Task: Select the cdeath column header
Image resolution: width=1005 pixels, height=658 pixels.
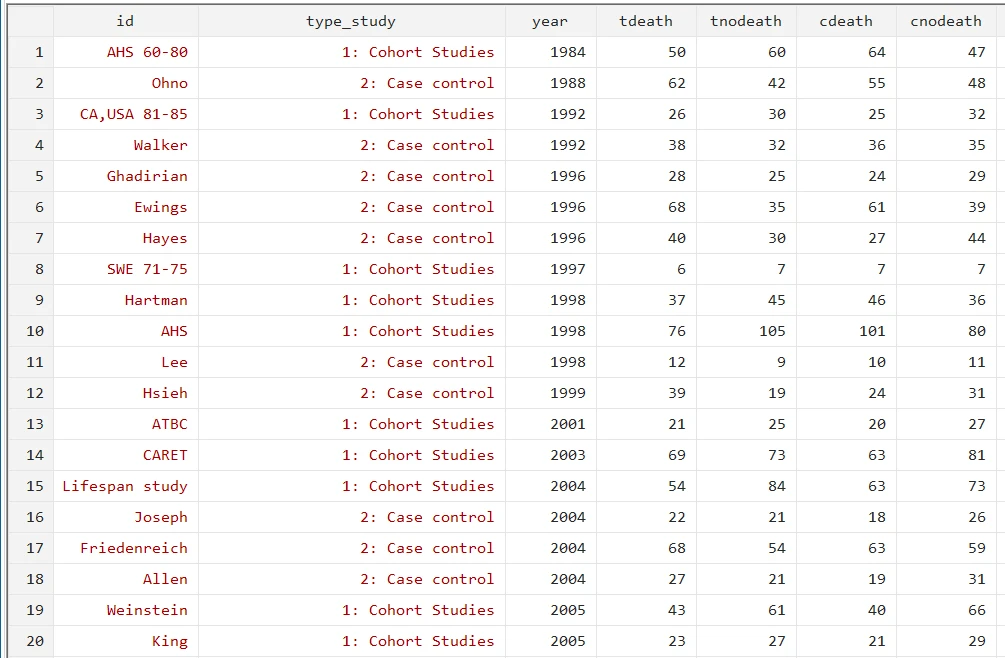Action: (845, 21)
